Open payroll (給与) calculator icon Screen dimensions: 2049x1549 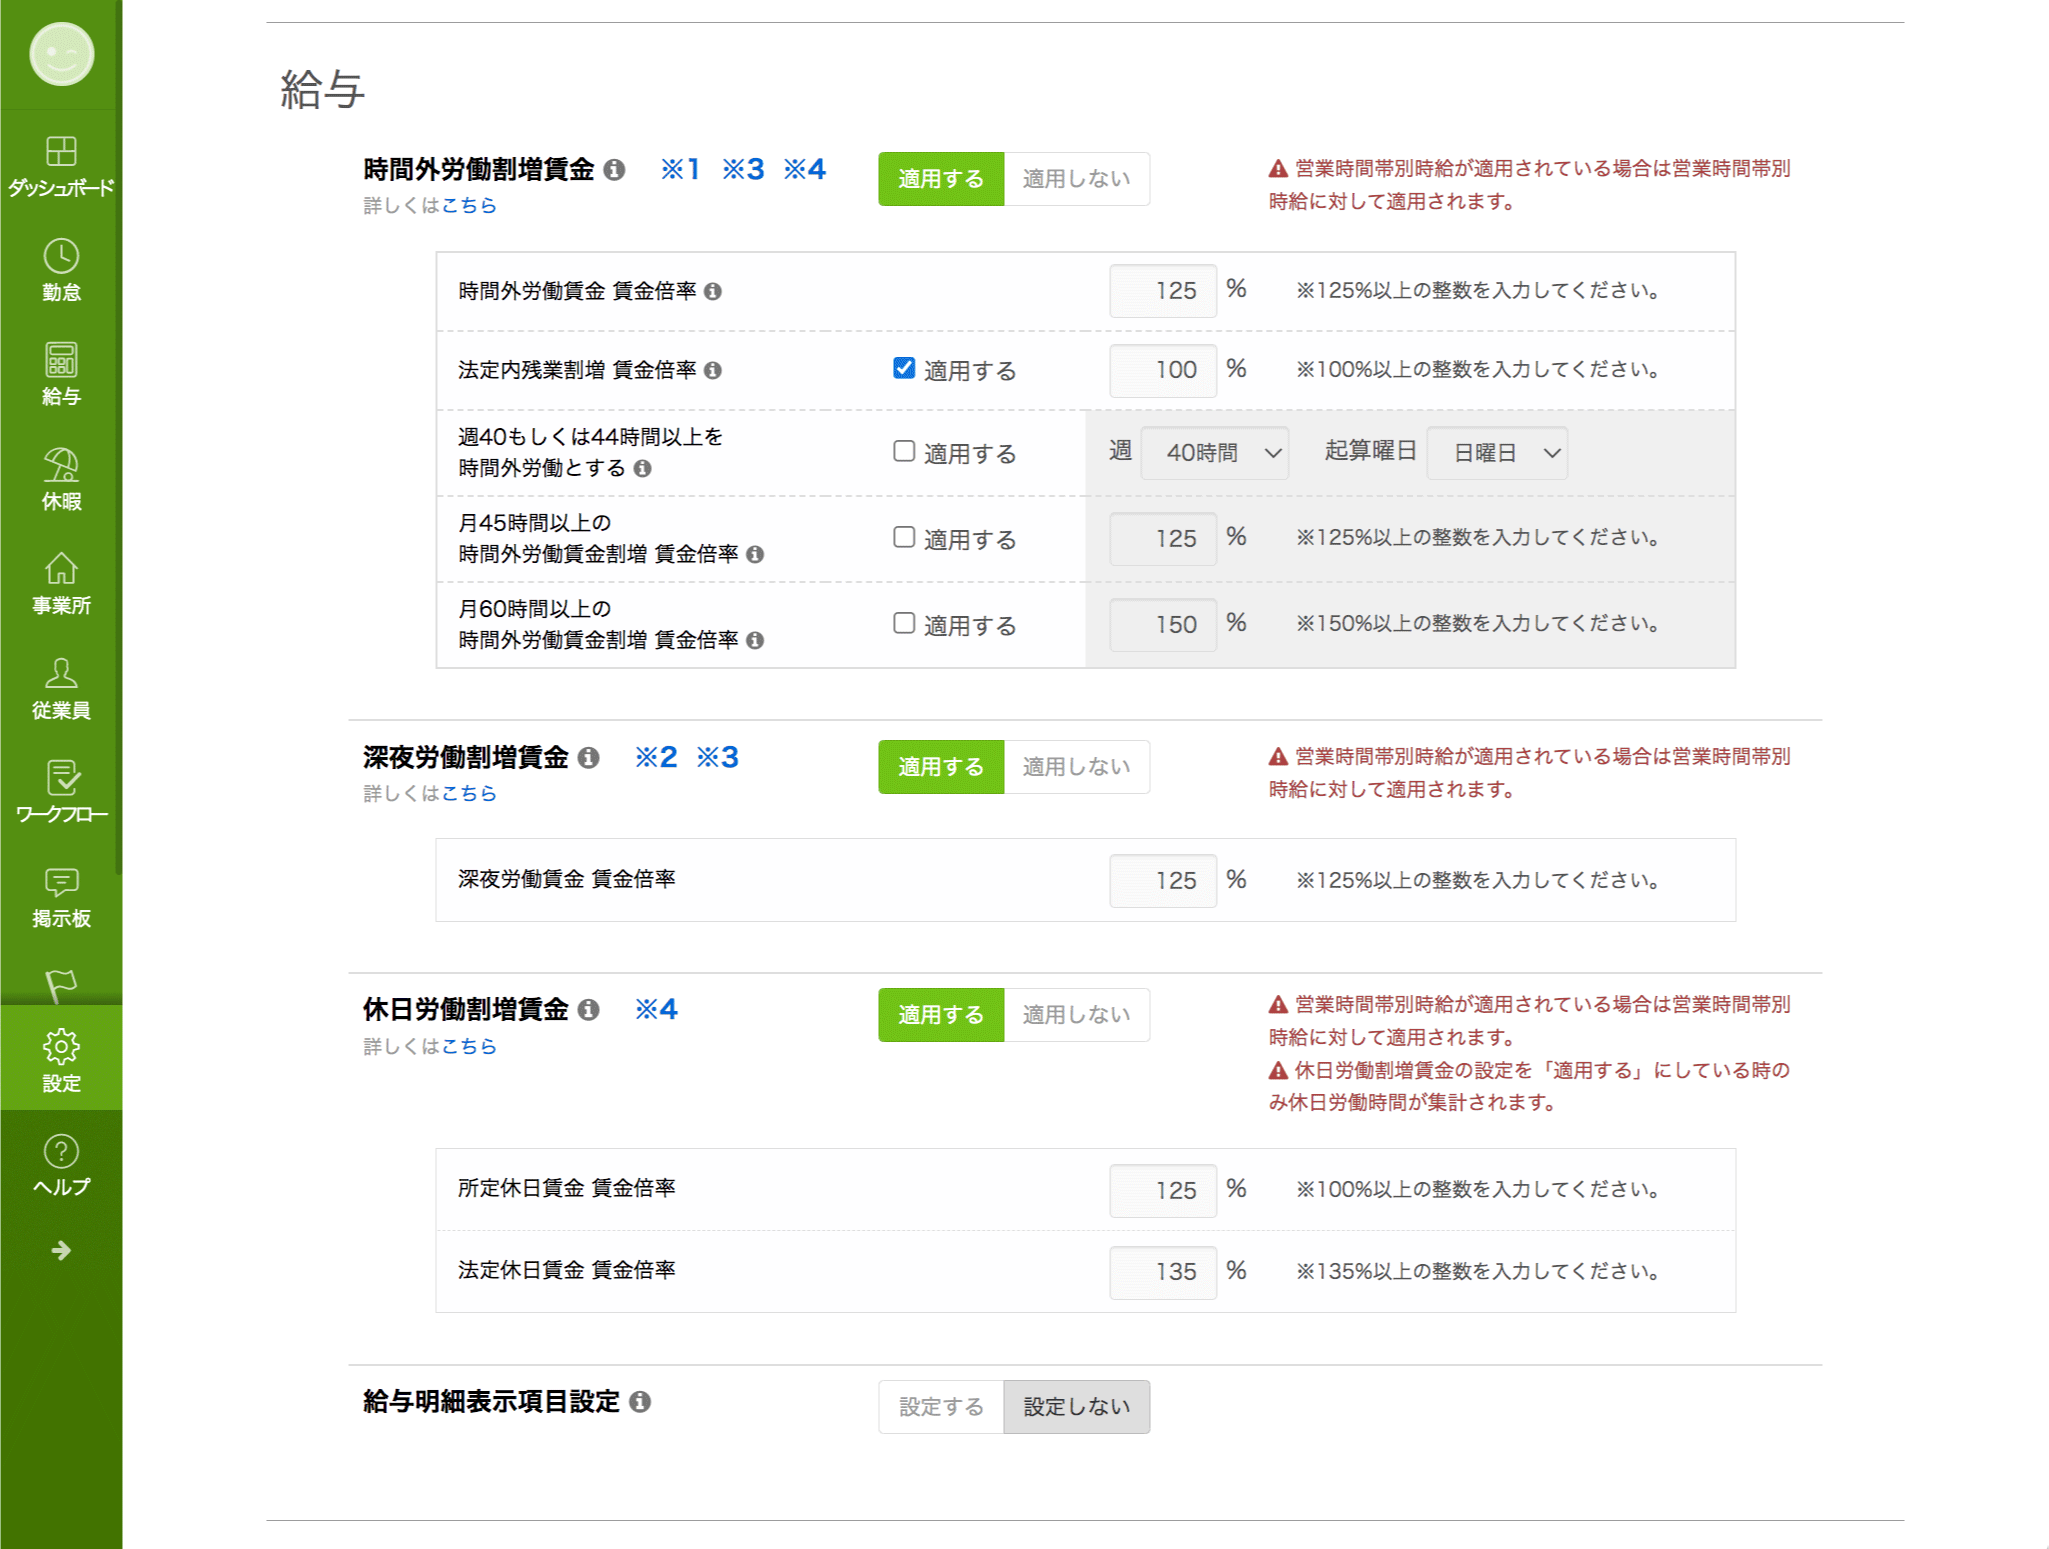(x=61, y=361)
